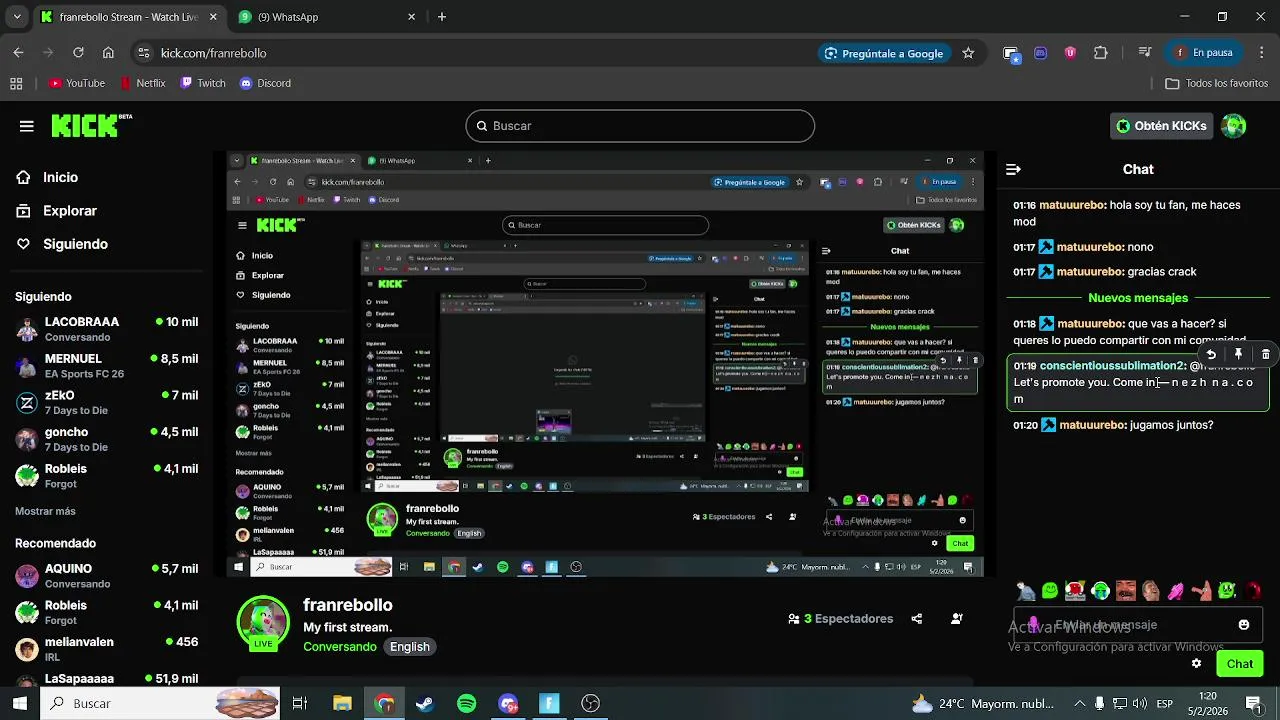Open YouTube bookmark
The height and width of the screenshot is (720, 1280).
pos(77,84)
